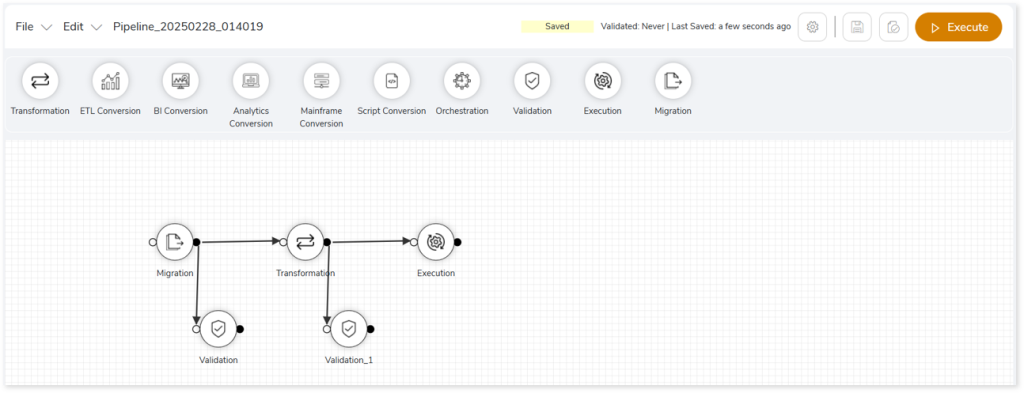1024x393 pixels.
Task: Click the yellow Saved status badge
Action: click(557, 27)
